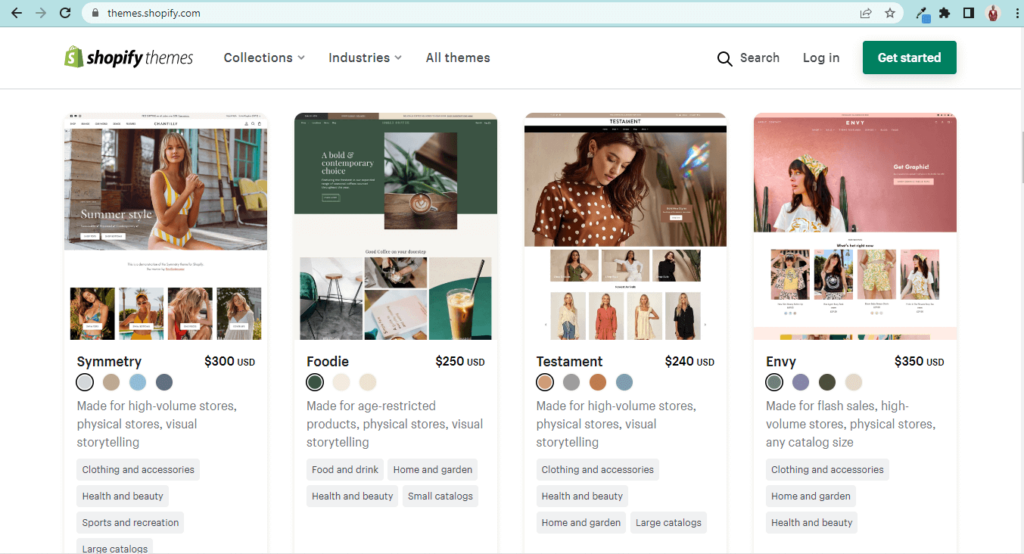Click Foodie's Food and drink tag
The width and height of the screenshot is (1024, 554).
[x=345, y=470]
